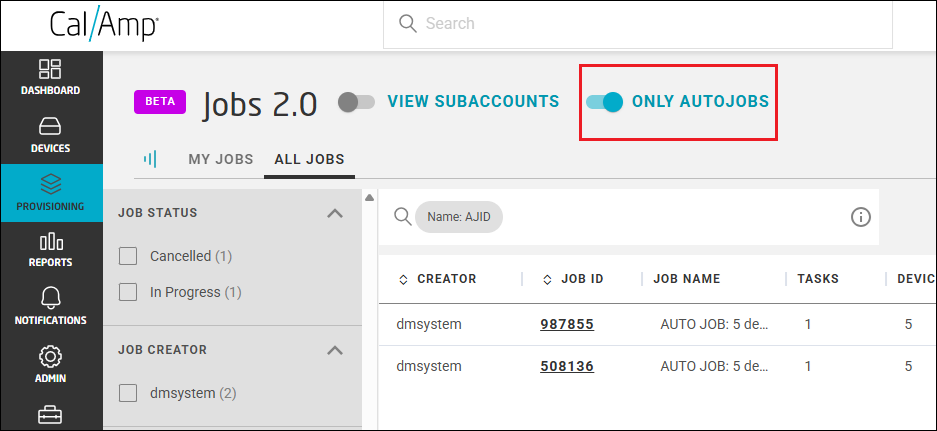Click the tasks count in row 987855
Viewport: 937px width, 431px height.
pyautogui.click(x=808, y=325)
